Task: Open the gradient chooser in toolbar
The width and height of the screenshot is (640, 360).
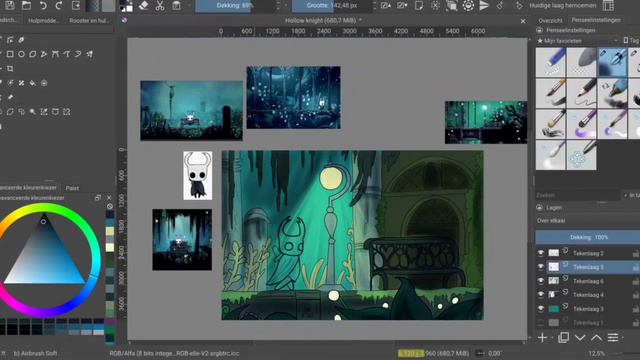Action: pyautogui.click(x=93, y=6)
